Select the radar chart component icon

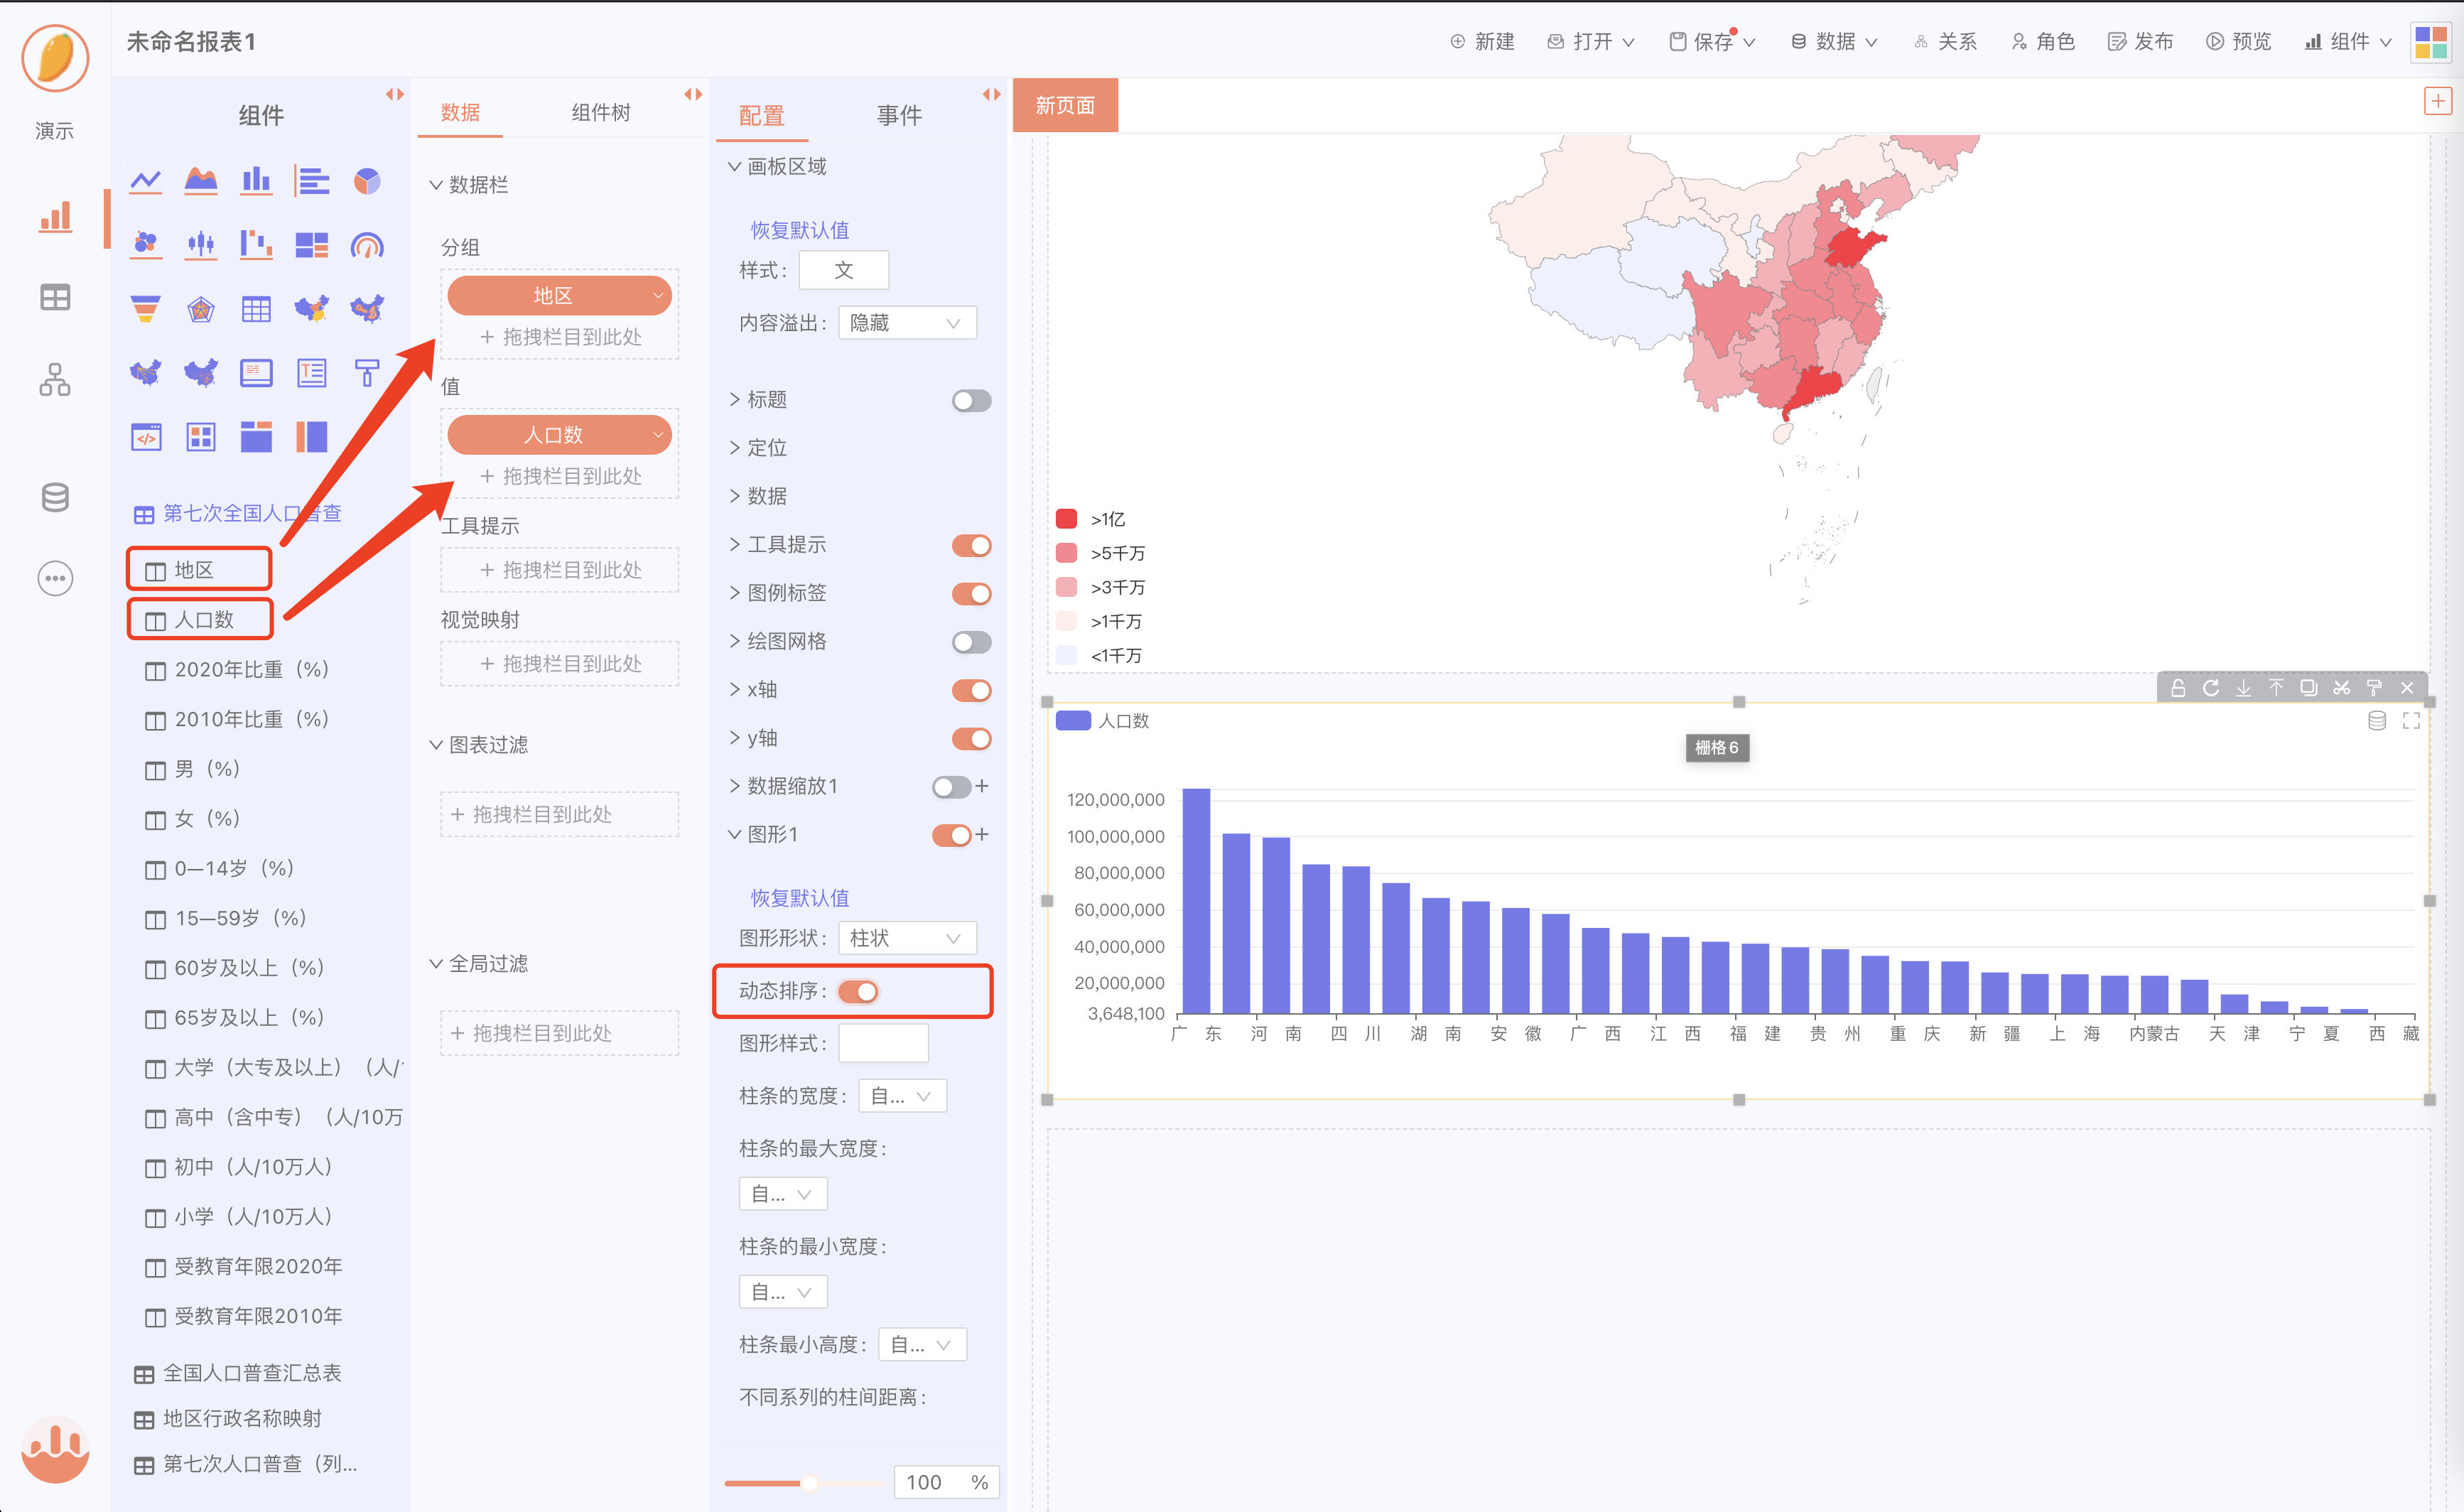click(x=201, y=309)
